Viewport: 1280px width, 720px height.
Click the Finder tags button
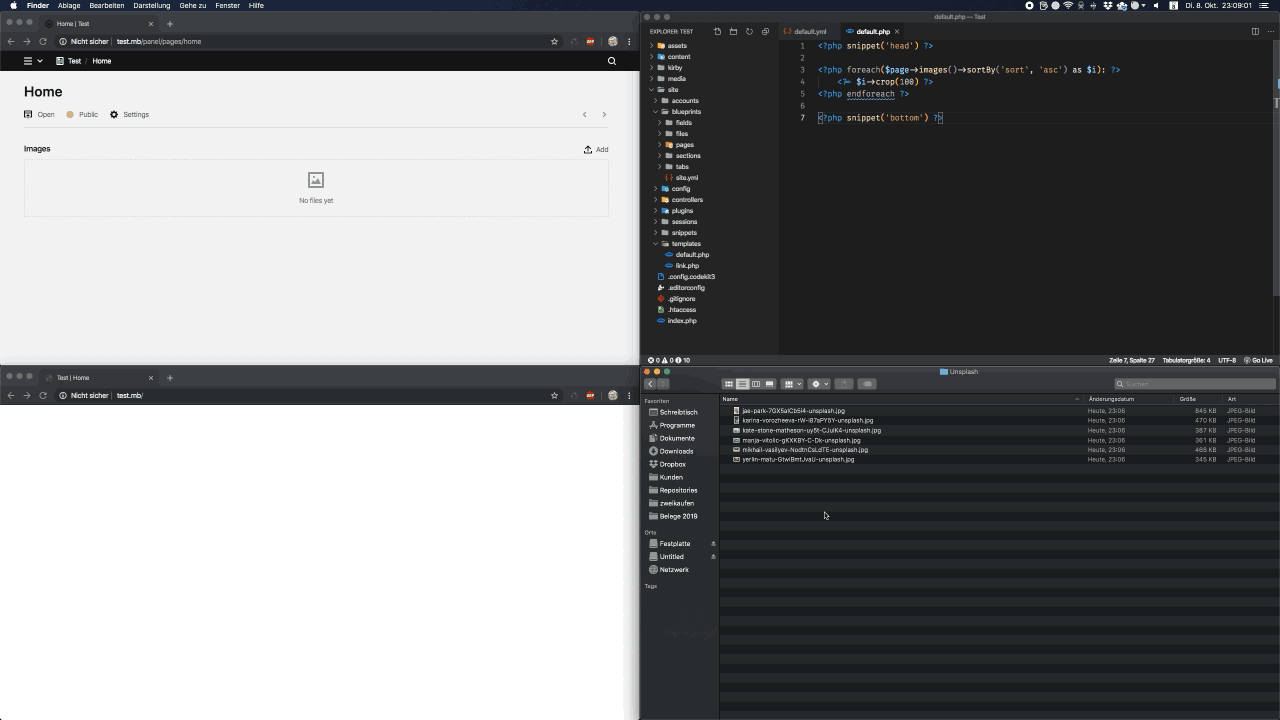click(x=867, y=384)
